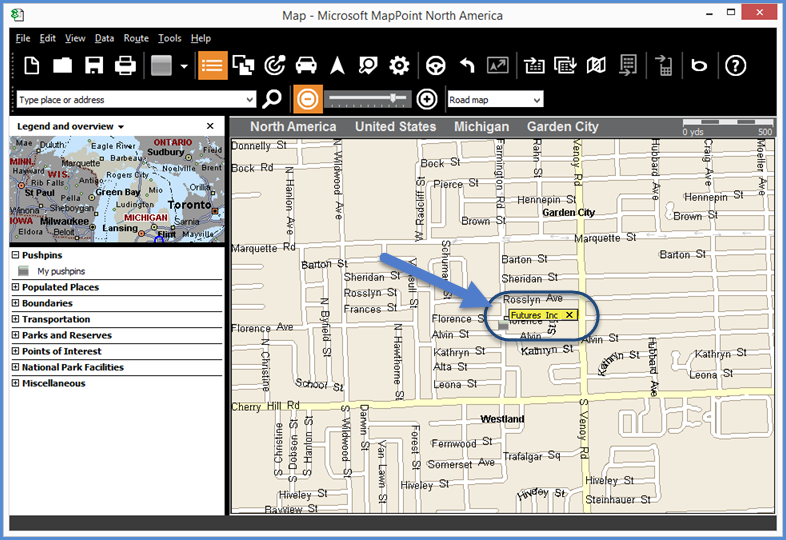Expand the National Park Facilities section
Viewport: 786px width, 540px height.
[x=16, y=367]
